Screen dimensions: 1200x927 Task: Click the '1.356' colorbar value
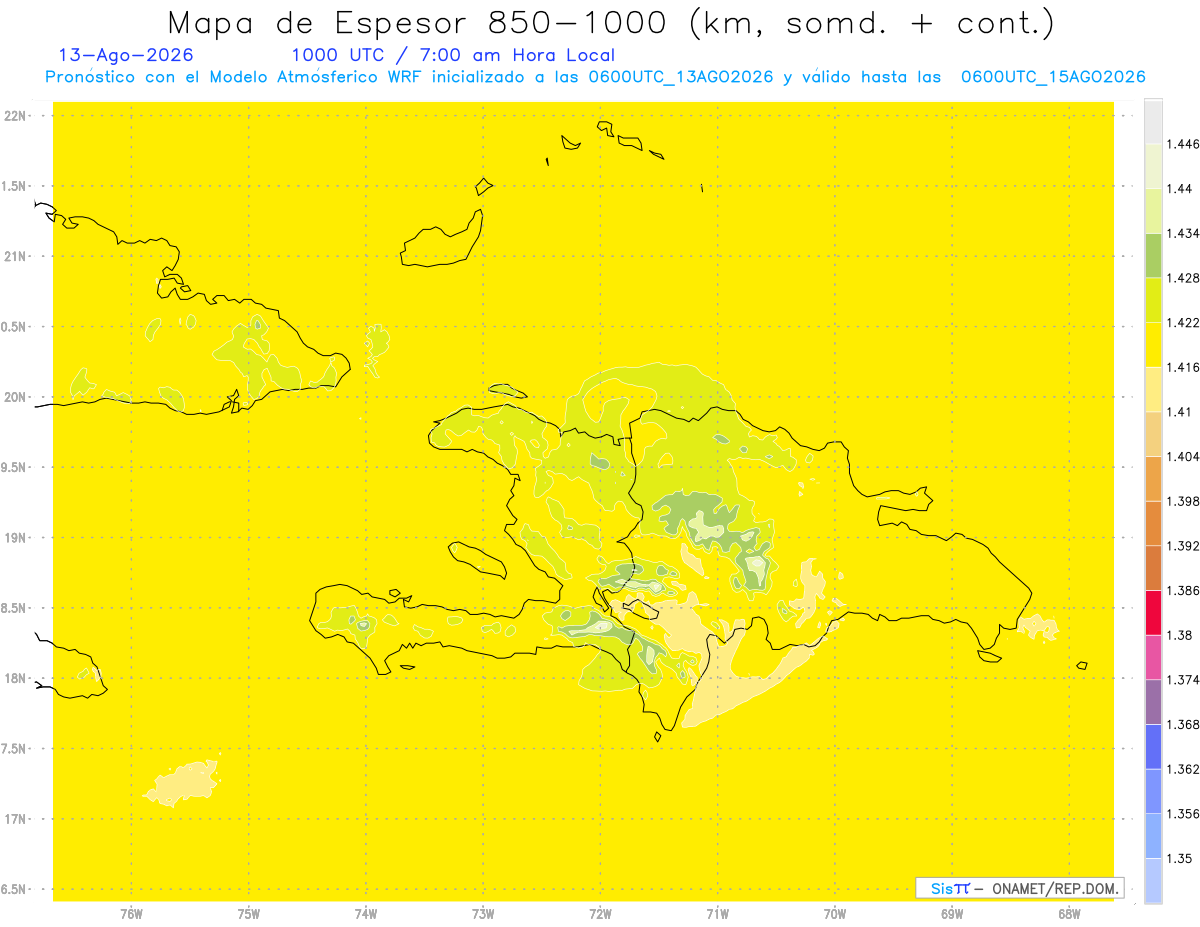point(1185,814)
